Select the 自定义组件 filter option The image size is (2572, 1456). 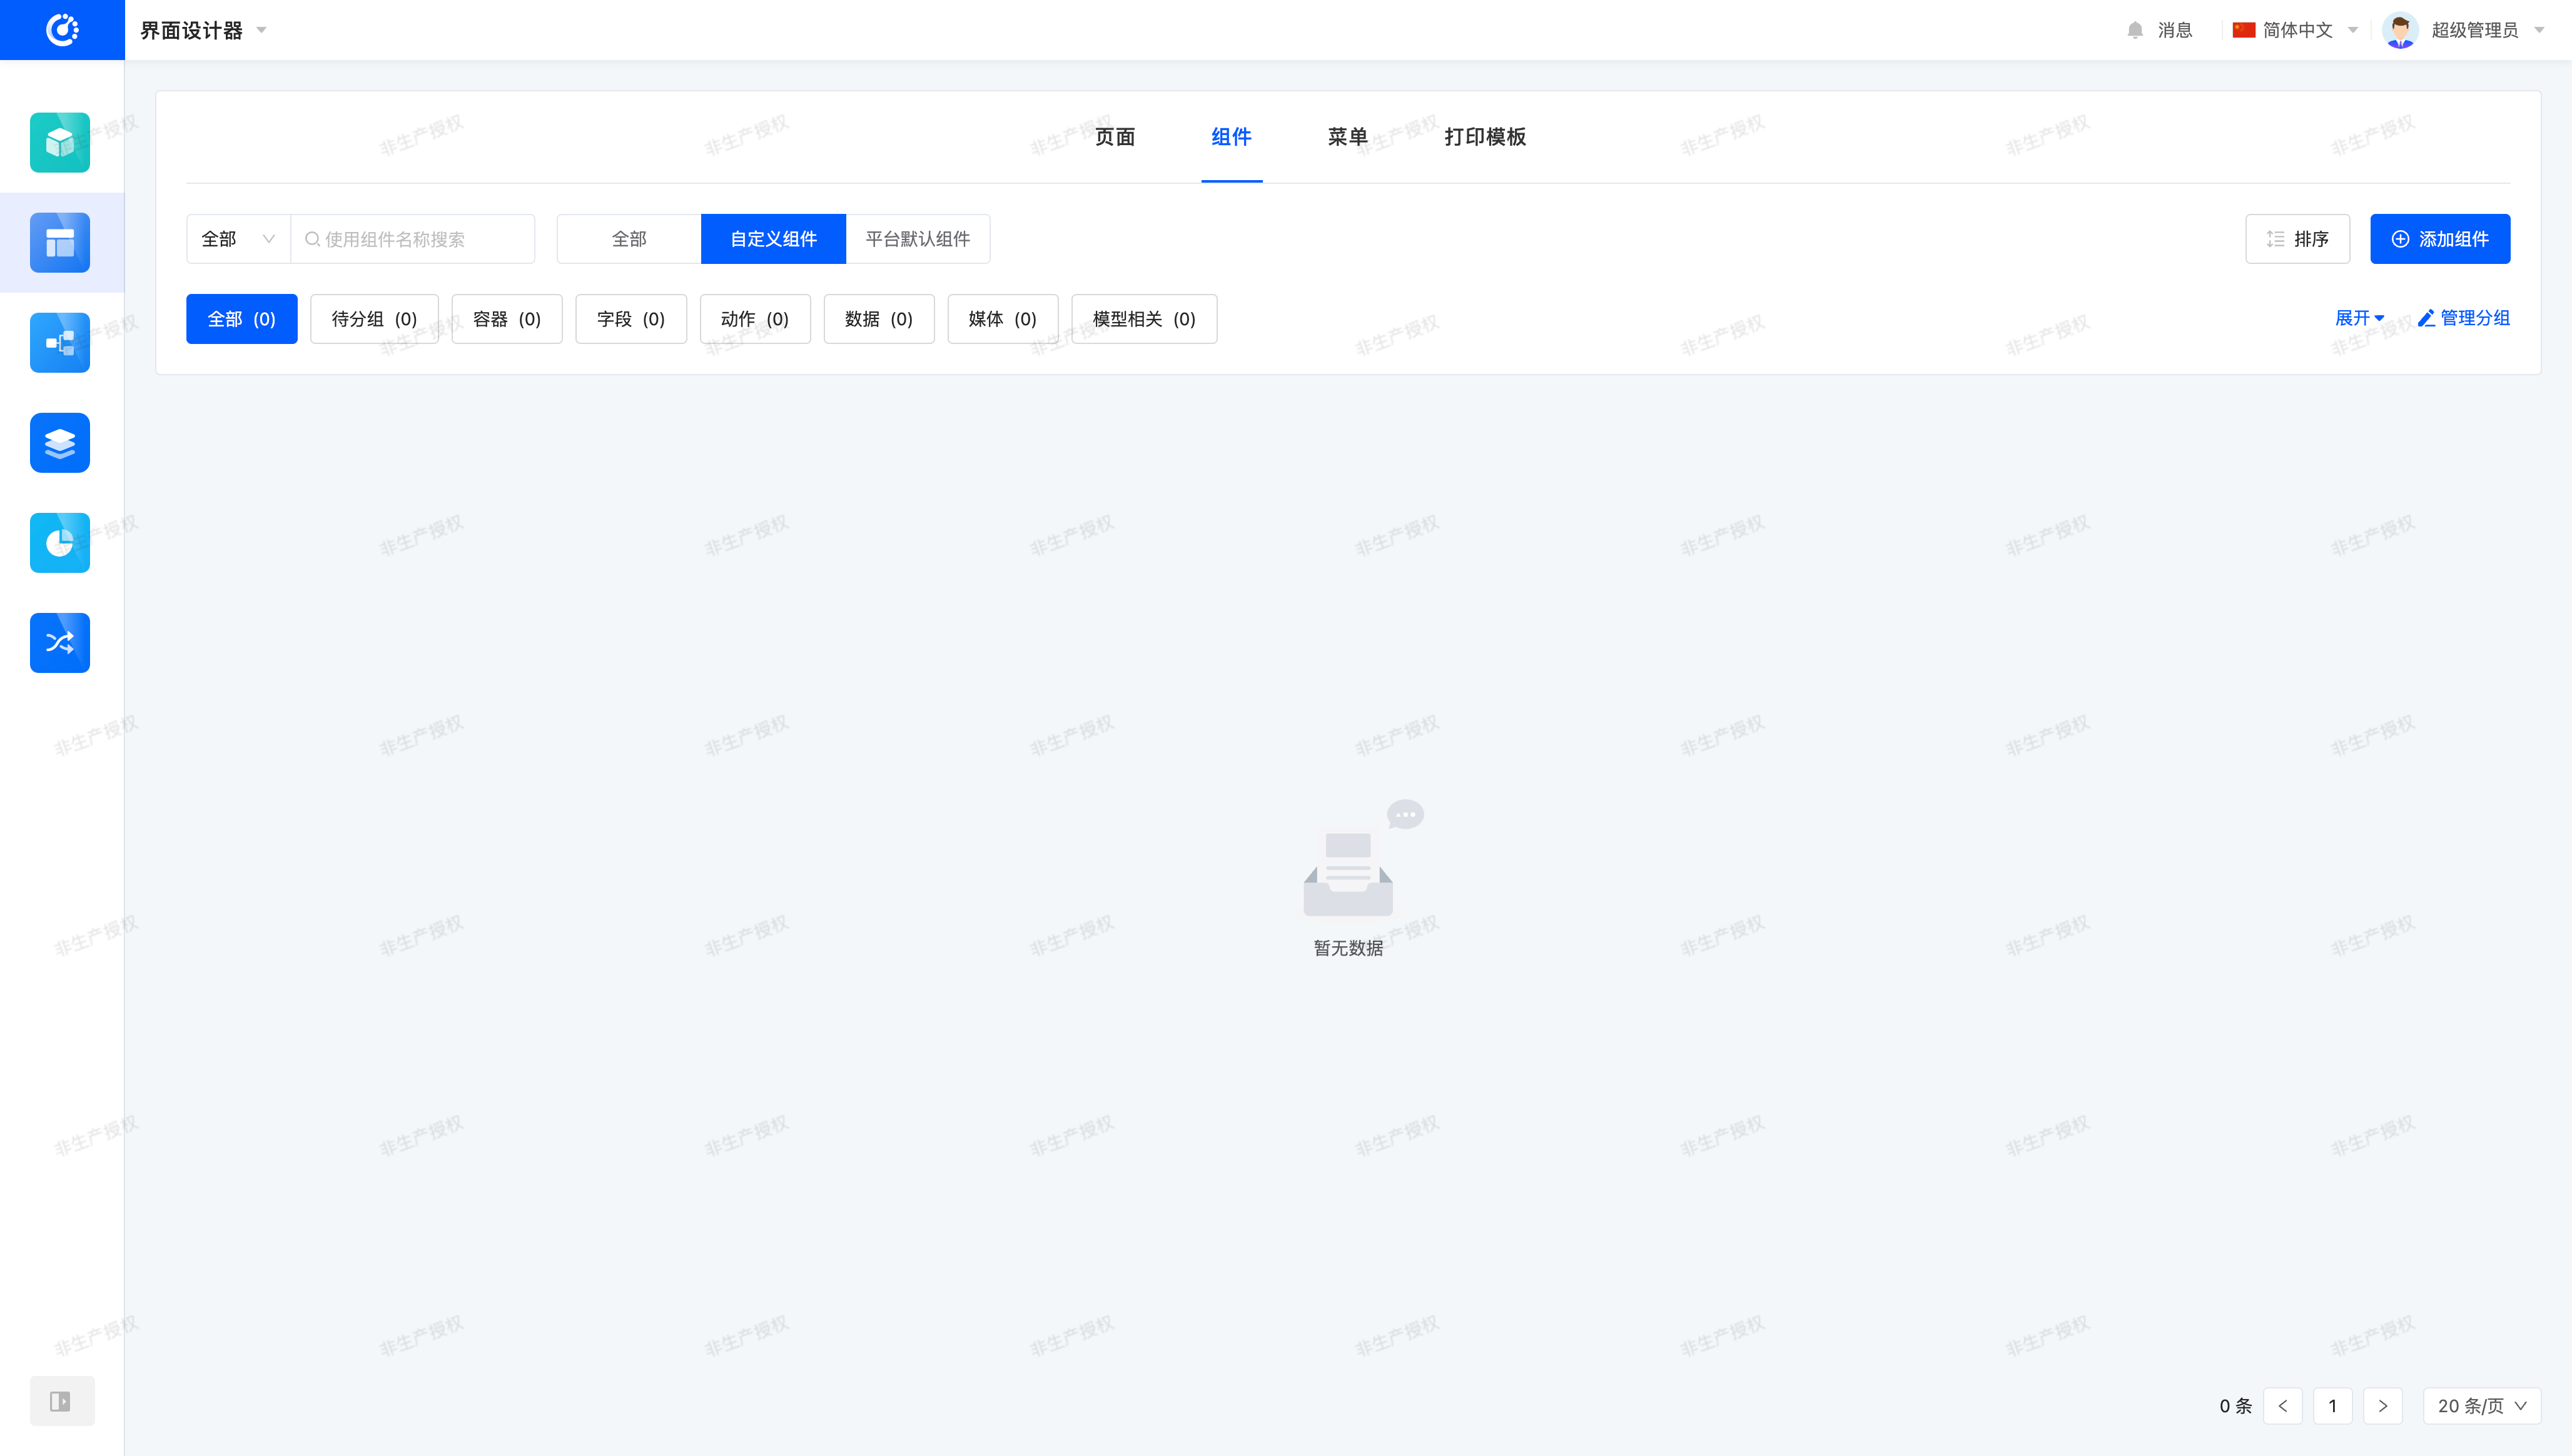tap(773, 239)
